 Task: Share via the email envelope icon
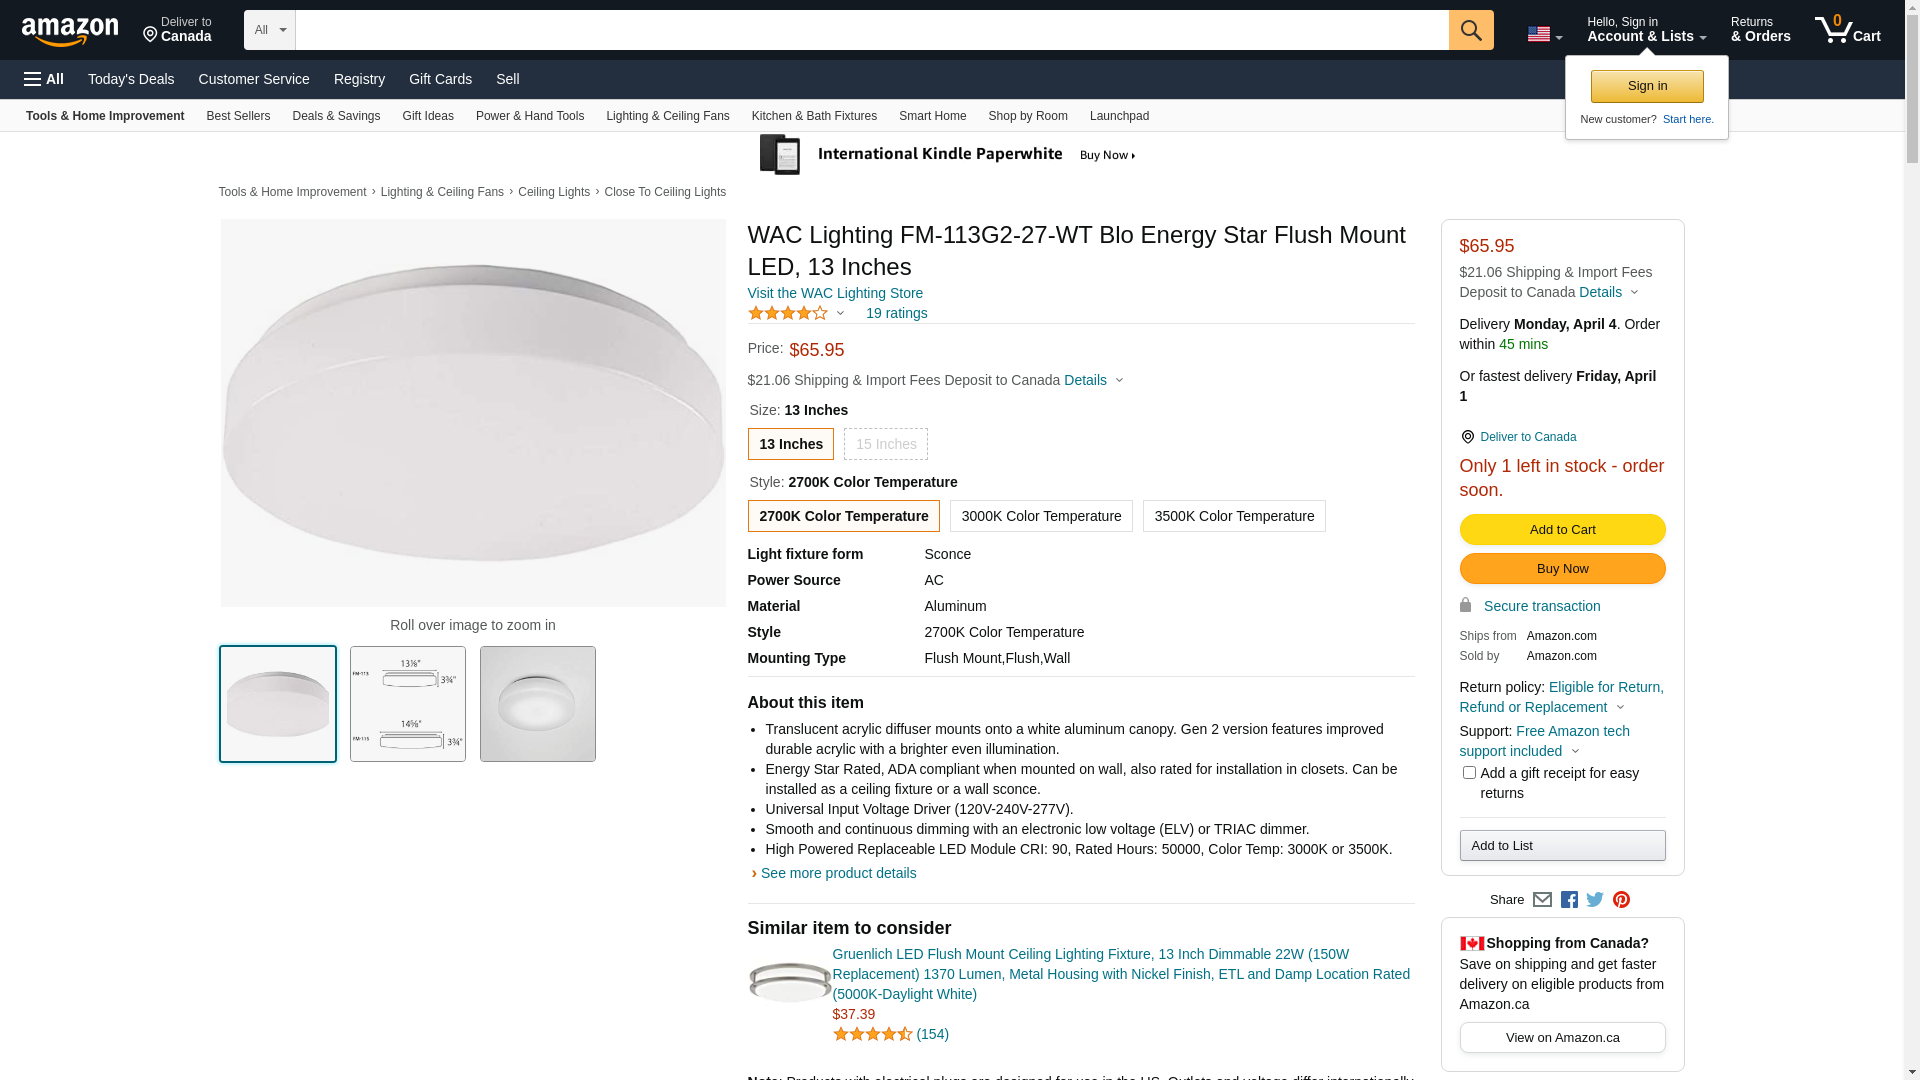[1542, 900]
